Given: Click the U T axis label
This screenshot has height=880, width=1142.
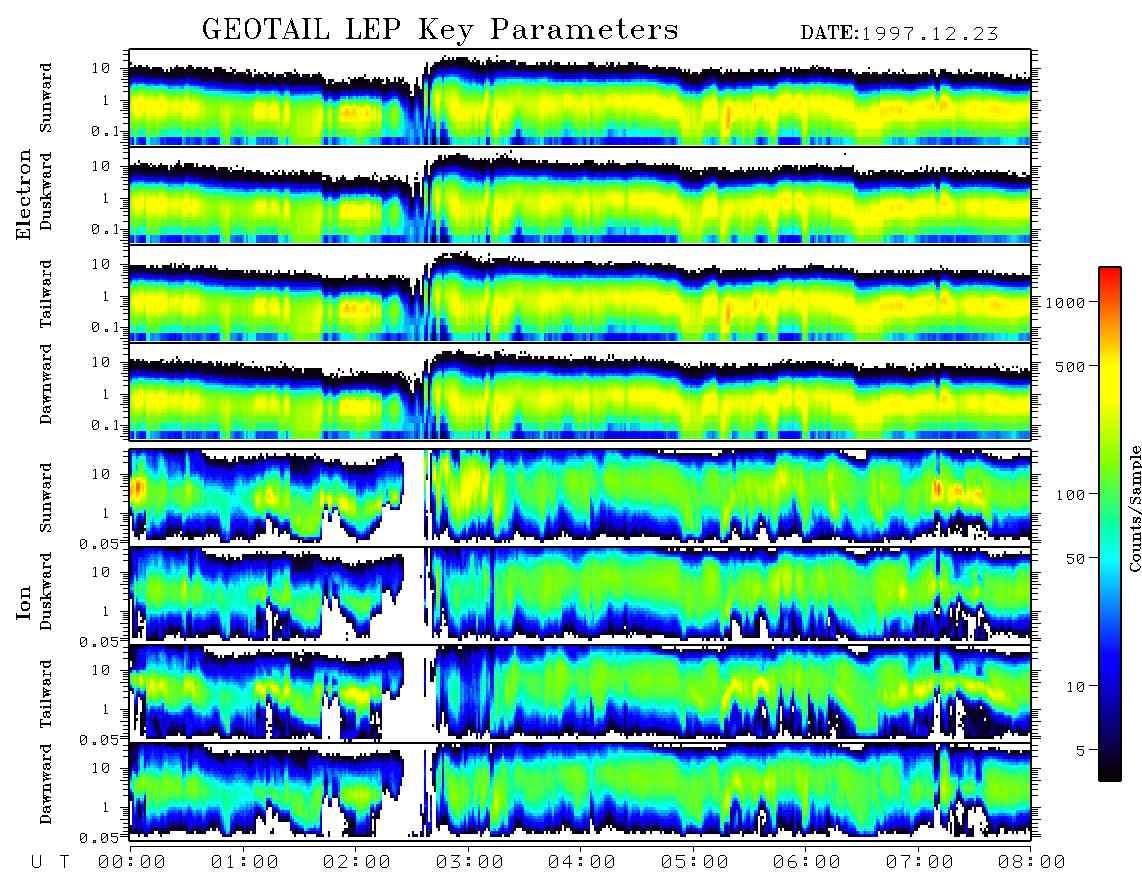Looking at the screenshot, I should pos(50,862).
